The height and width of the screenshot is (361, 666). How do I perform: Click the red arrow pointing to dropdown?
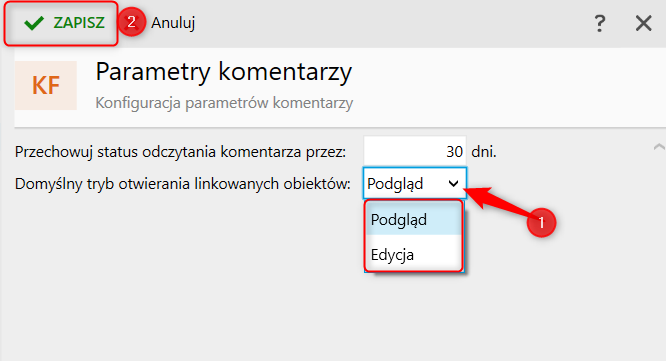tap(497, 200)
